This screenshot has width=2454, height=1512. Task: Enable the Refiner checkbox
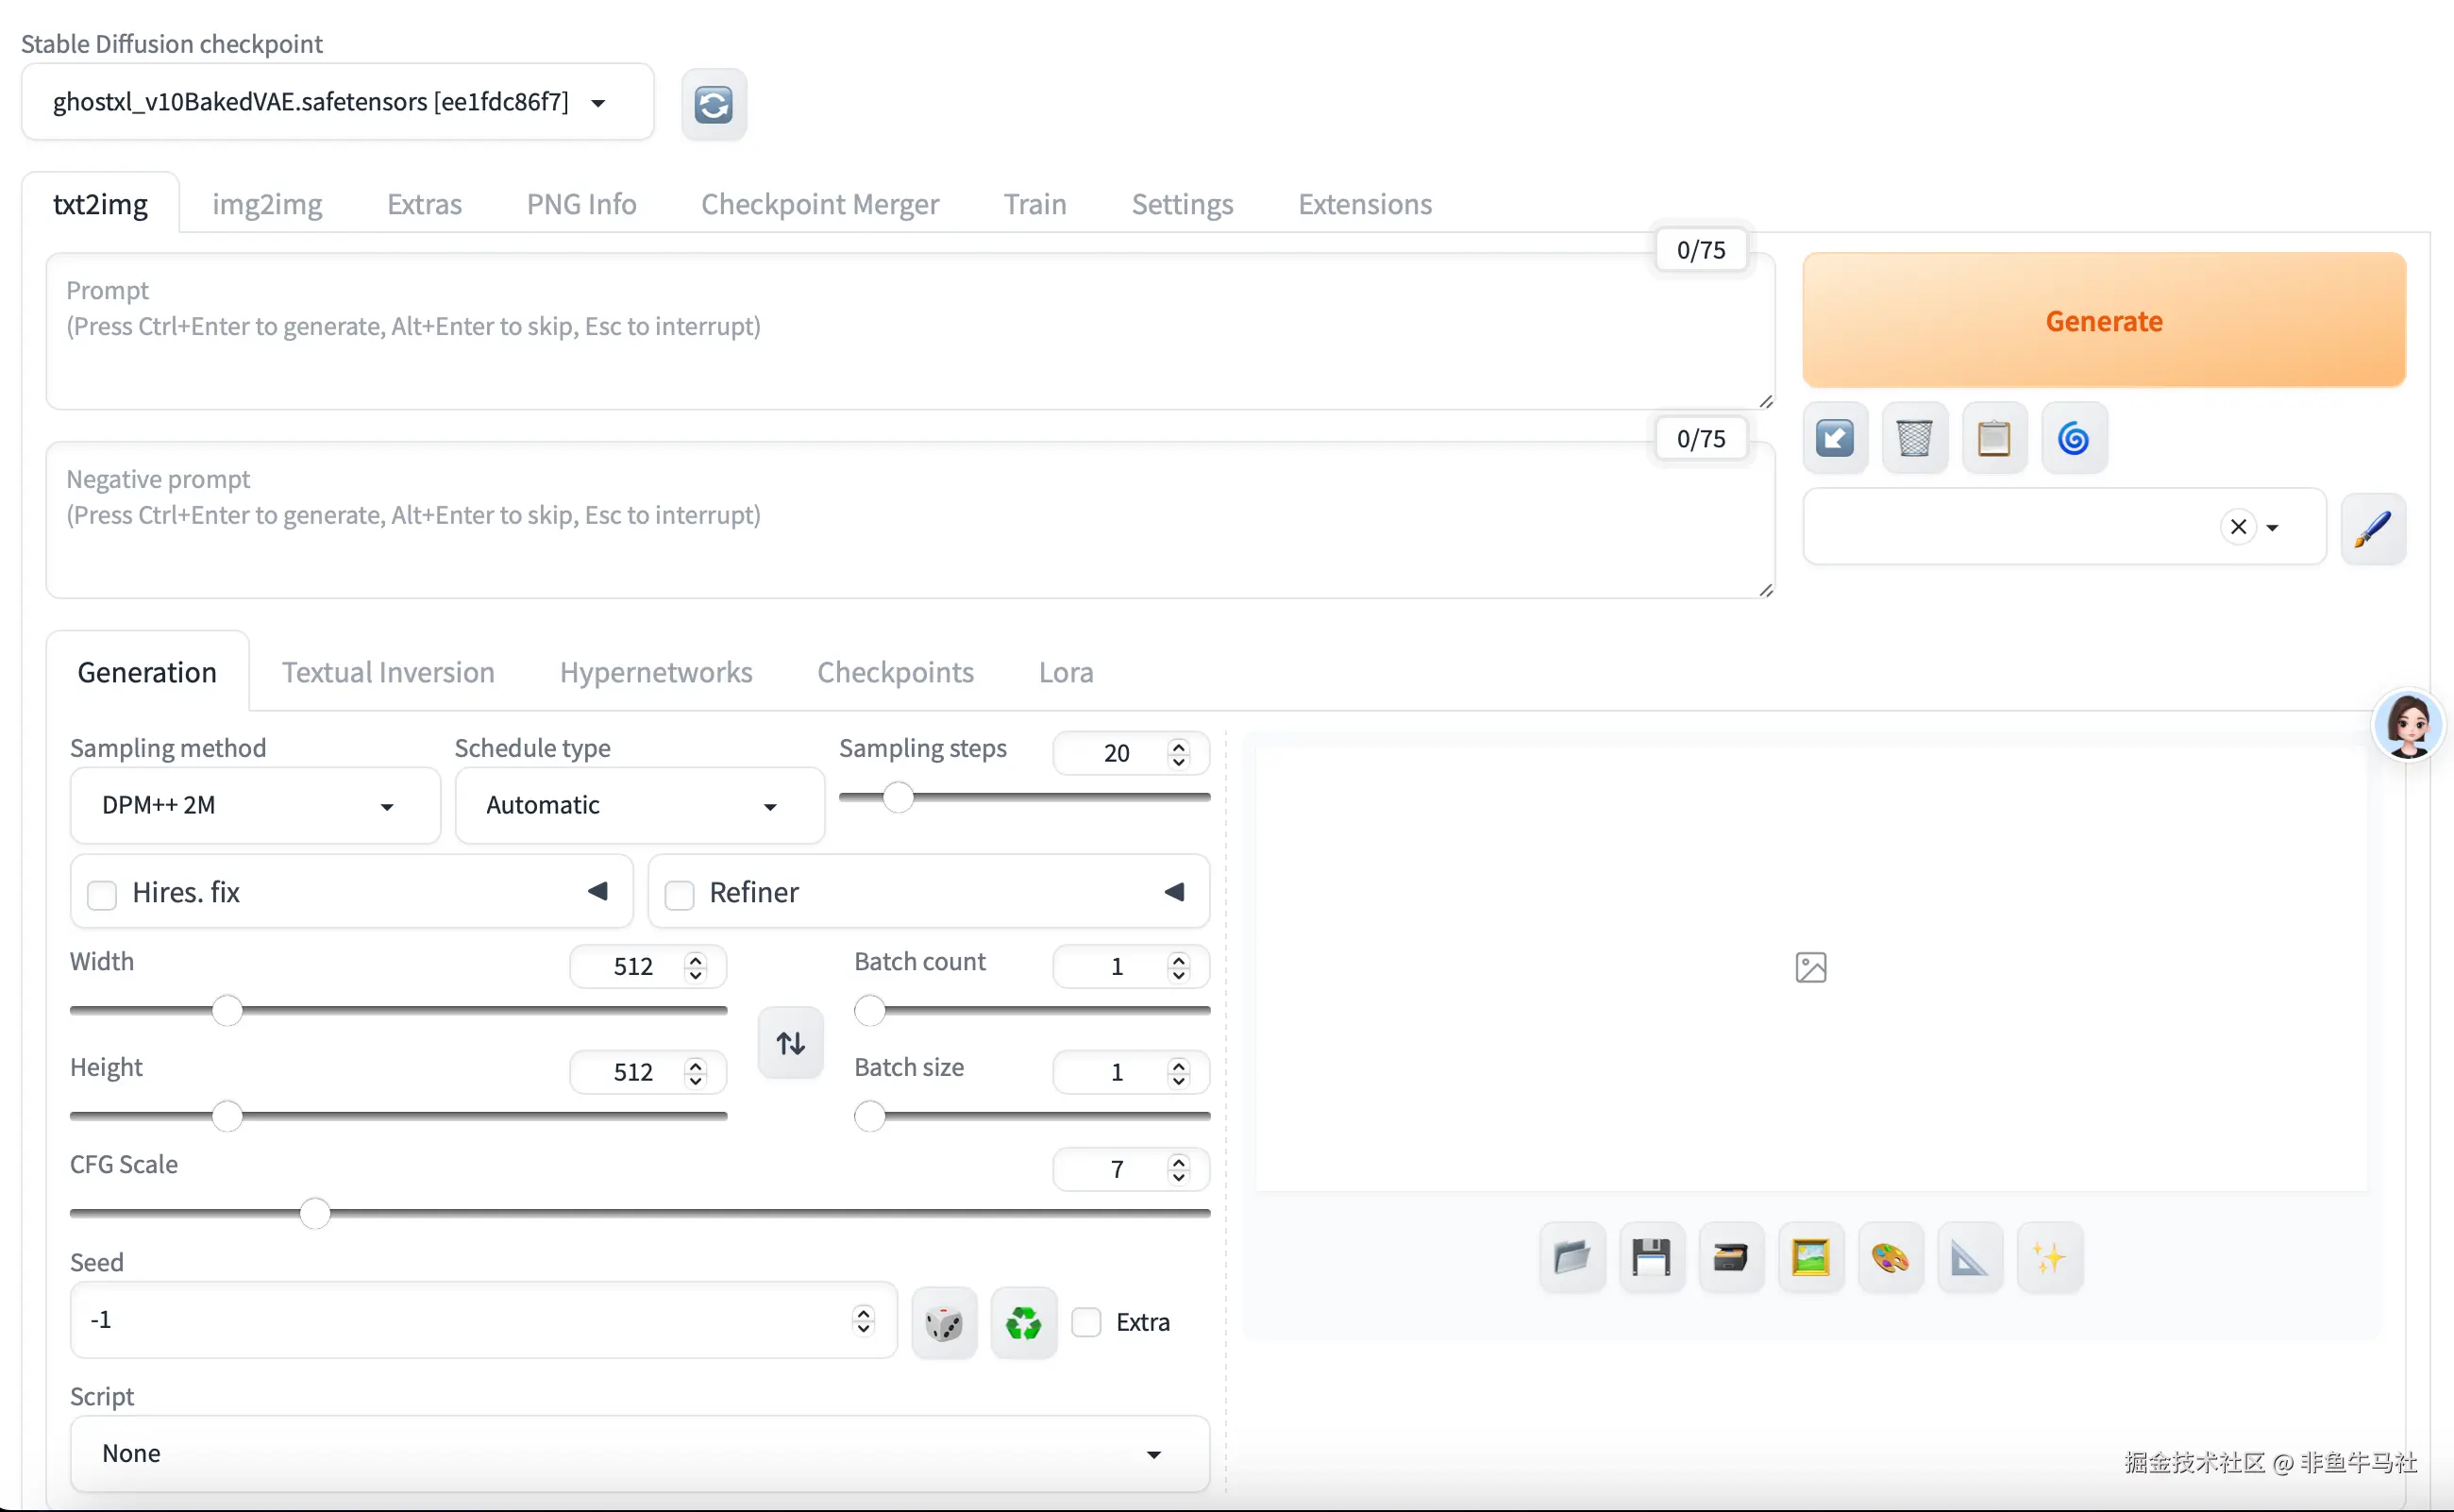click(680, 894)
